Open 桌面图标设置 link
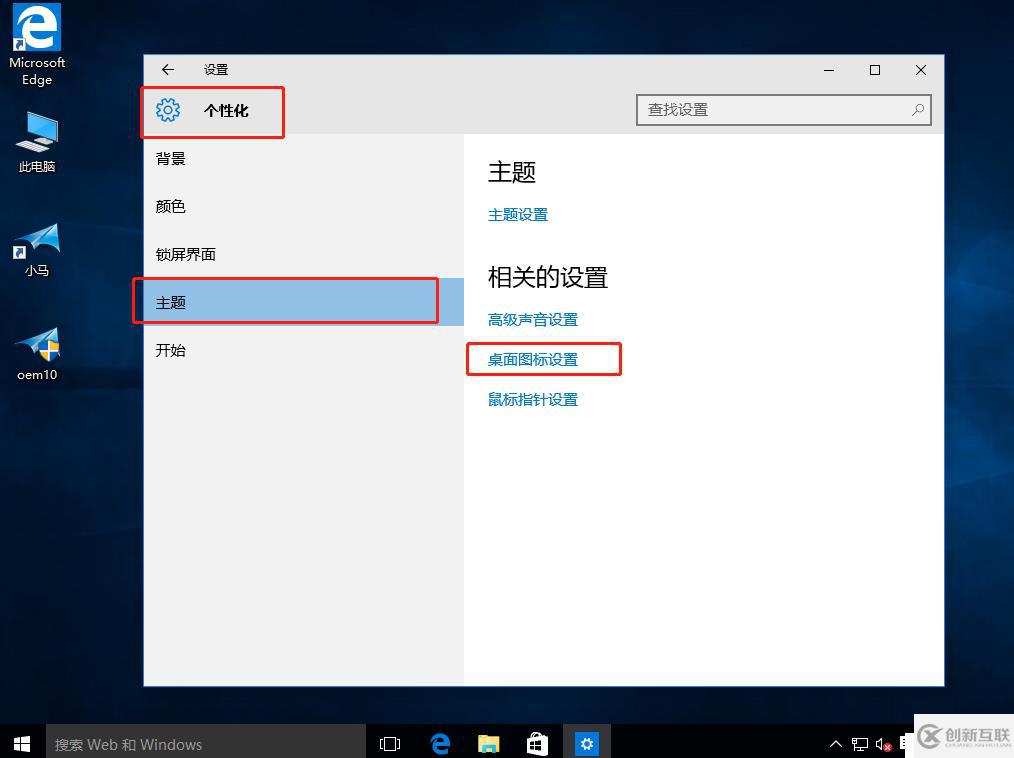Image resolution: width=1014 pixels, height=758 pixels. click(x=533, y=360)
